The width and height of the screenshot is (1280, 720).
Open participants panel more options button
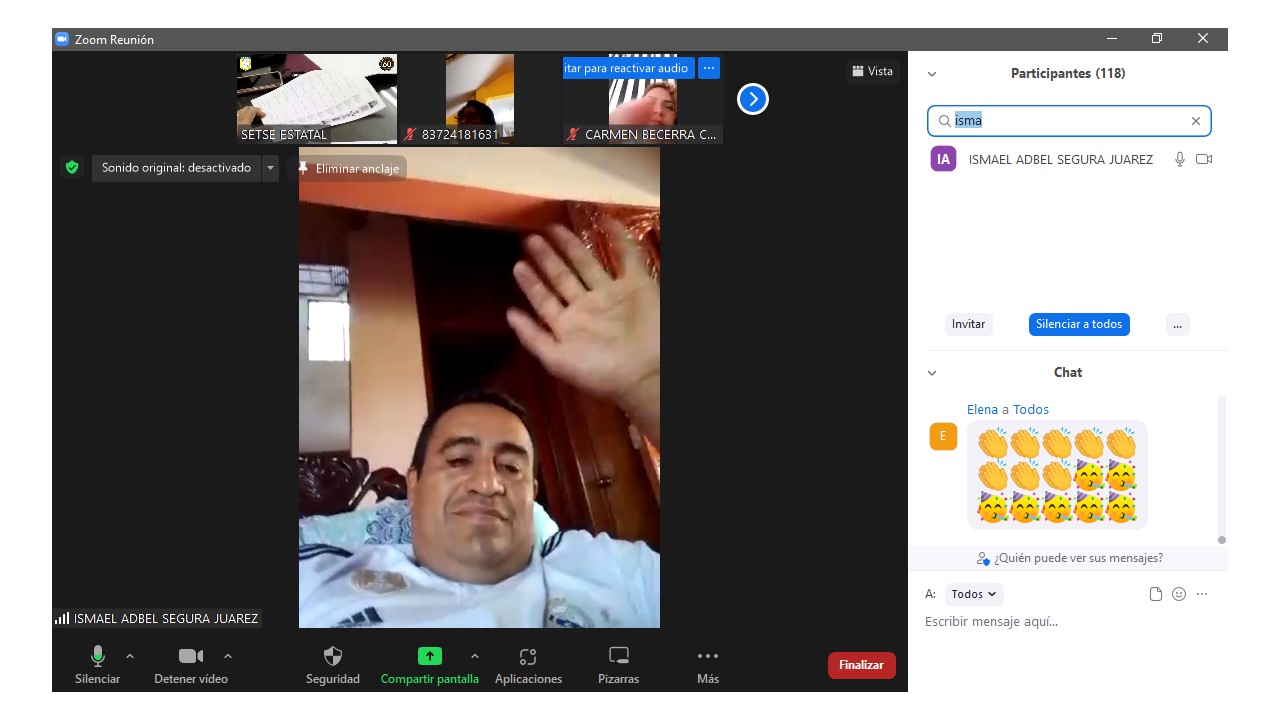1178,324
